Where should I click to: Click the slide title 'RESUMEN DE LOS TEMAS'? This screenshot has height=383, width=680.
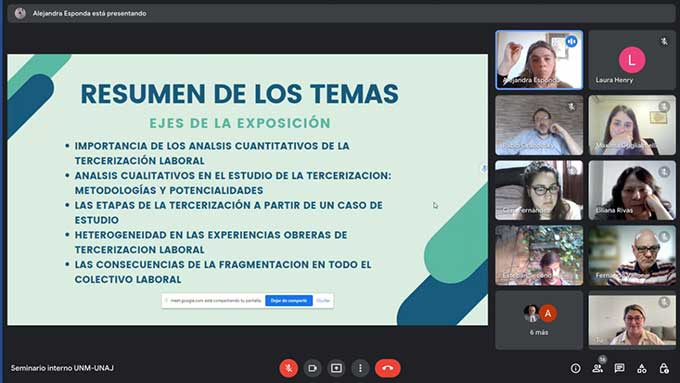pyautogui.click(x=239, y=94)
